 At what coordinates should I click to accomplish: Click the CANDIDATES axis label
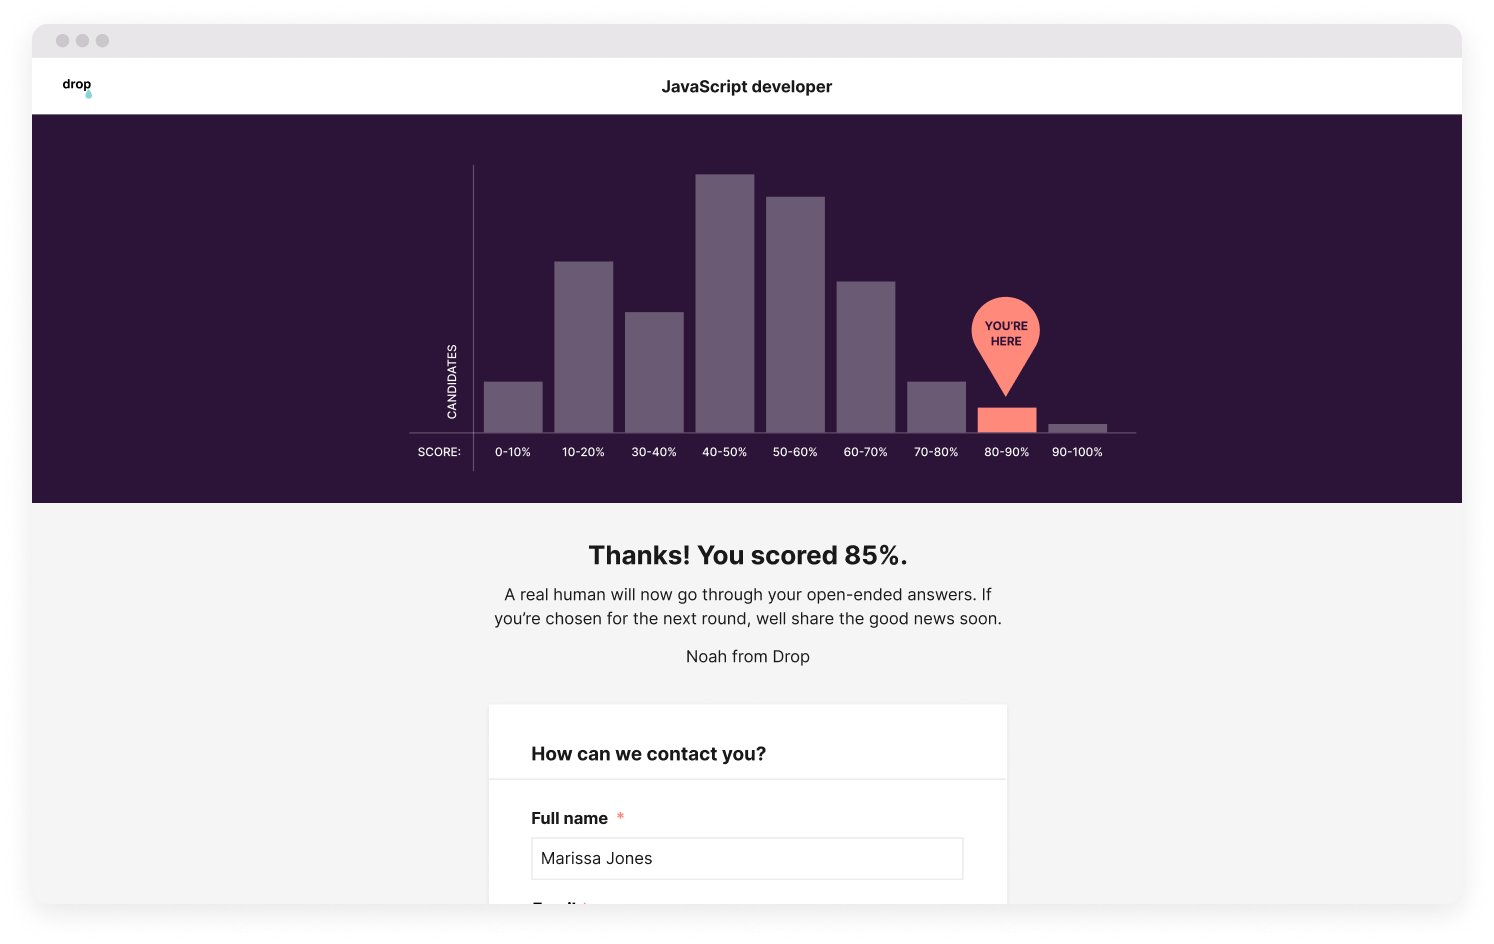[x=452, y=382]
